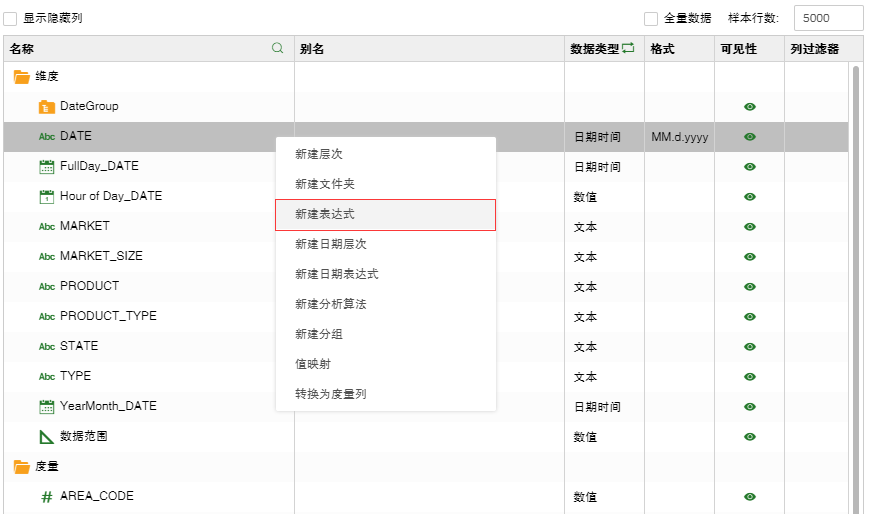The image size is (873, 514).
Task: Collapse the 维度 folder
Action: (21, 76)
